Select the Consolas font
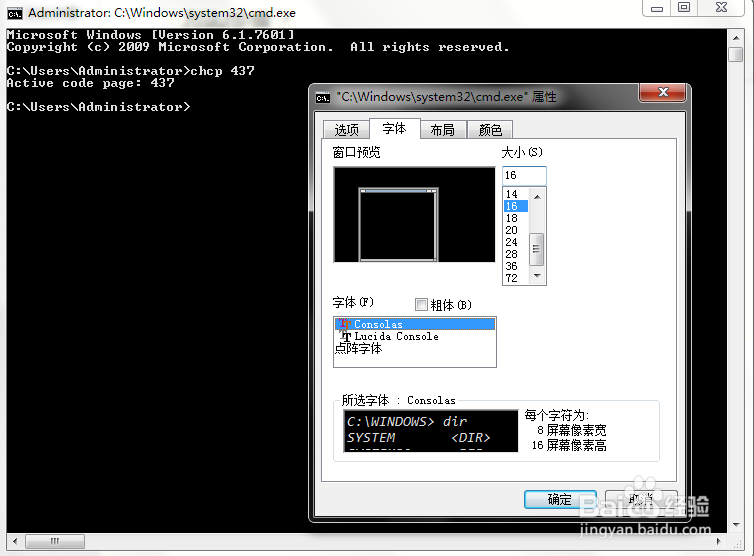 pyautogui.click(x=415, y=324)
